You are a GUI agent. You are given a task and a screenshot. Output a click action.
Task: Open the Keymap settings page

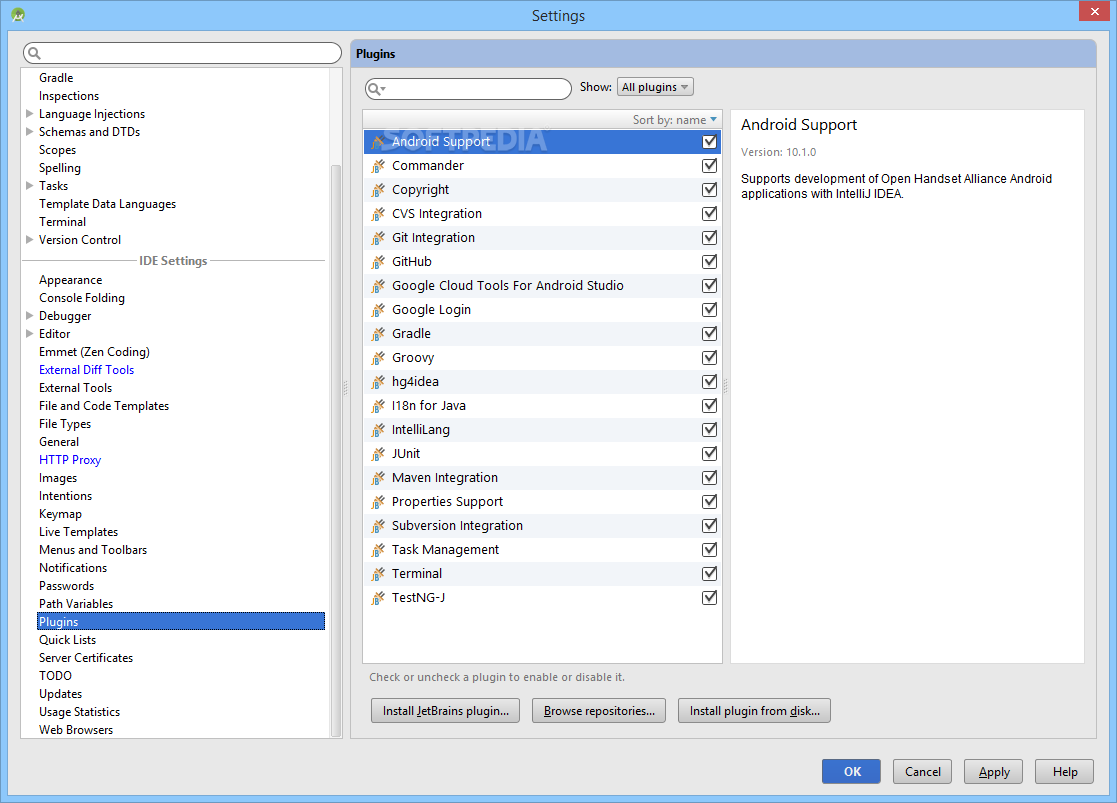(61, 514)
